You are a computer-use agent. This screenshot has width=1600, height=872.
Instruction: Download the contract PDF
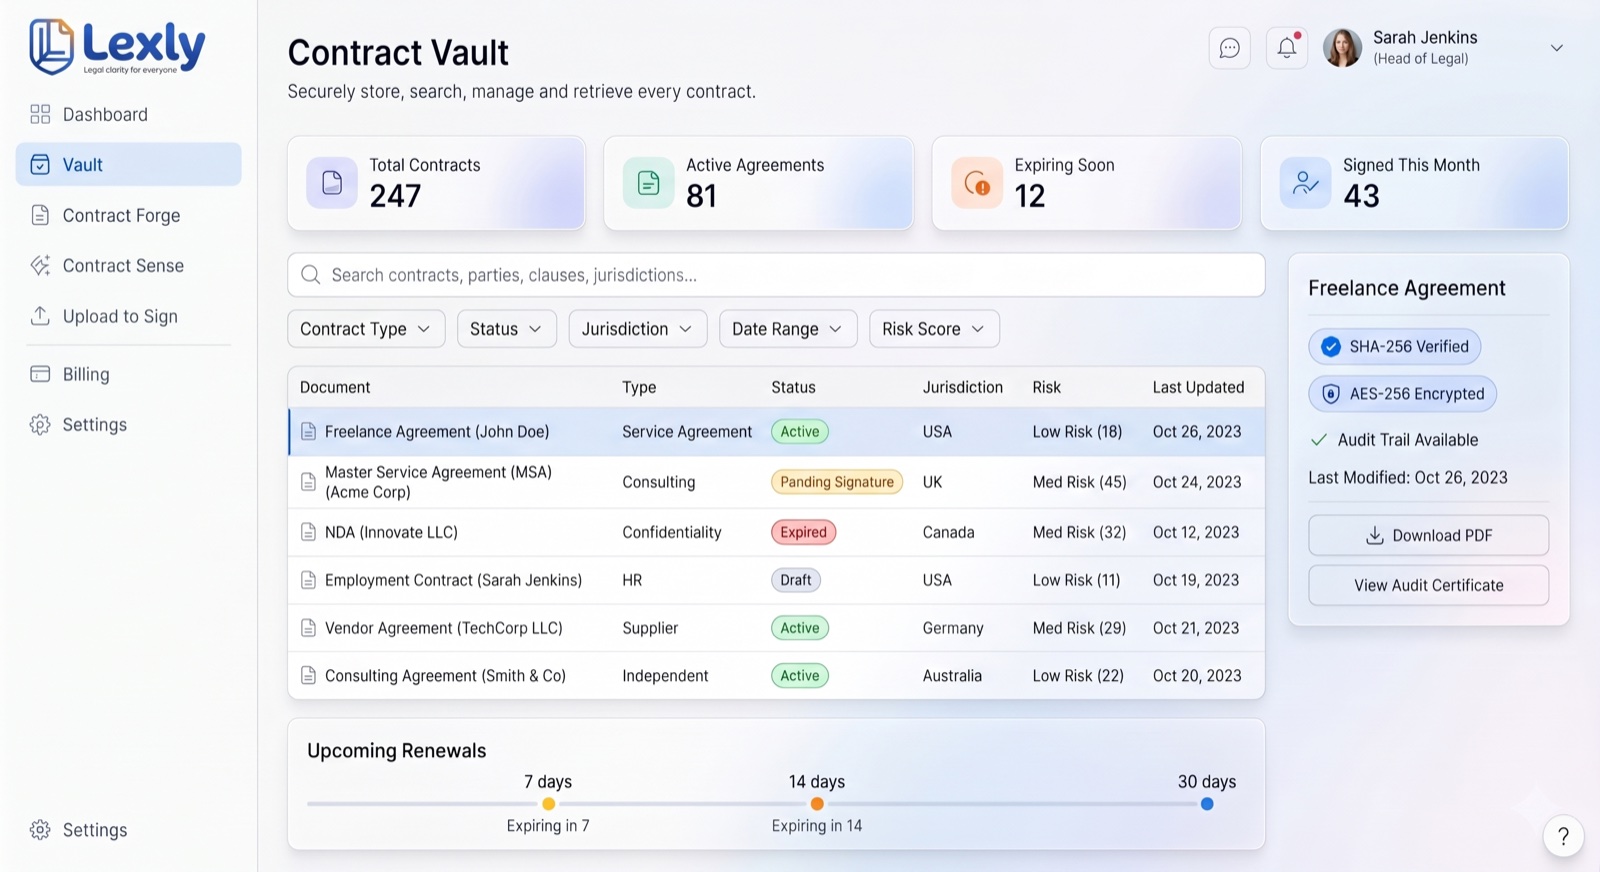(1428, 536)
